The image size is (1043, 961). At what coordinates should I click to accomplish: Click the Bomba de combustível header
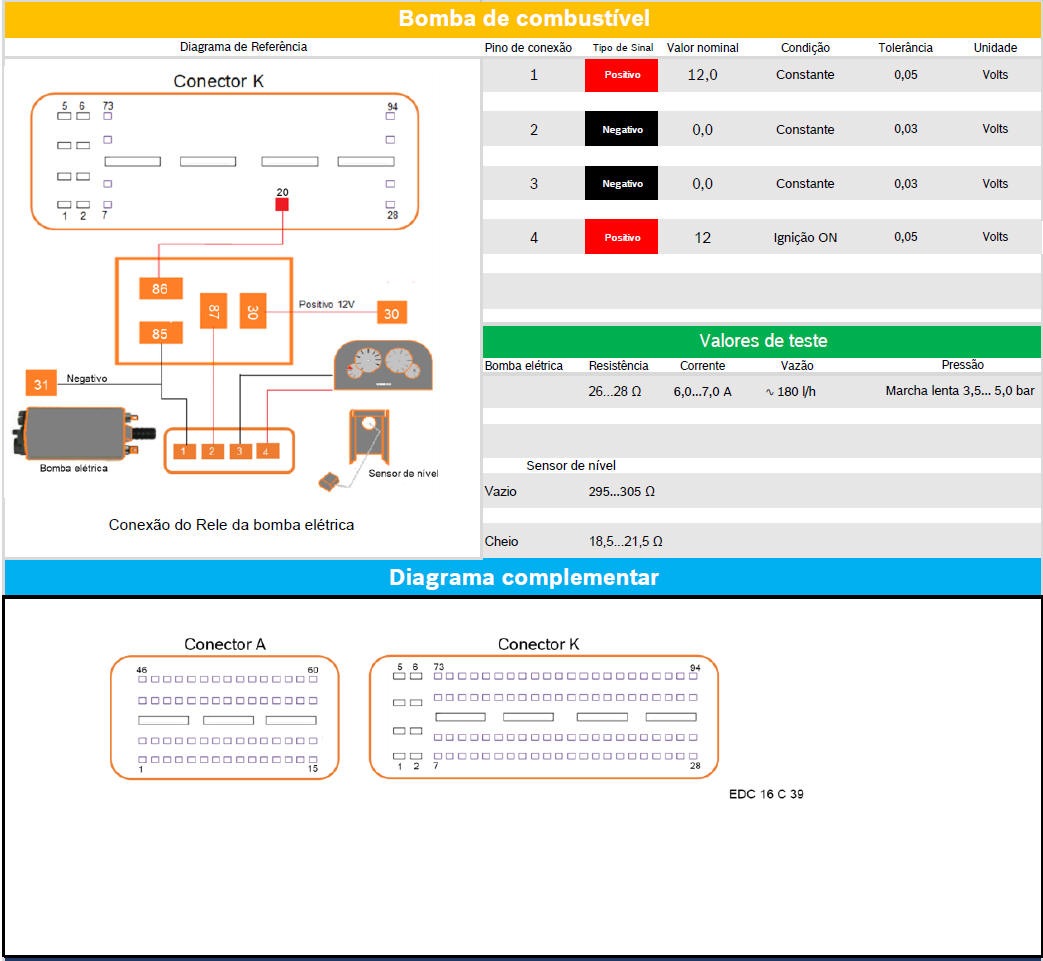pos(523,19)
